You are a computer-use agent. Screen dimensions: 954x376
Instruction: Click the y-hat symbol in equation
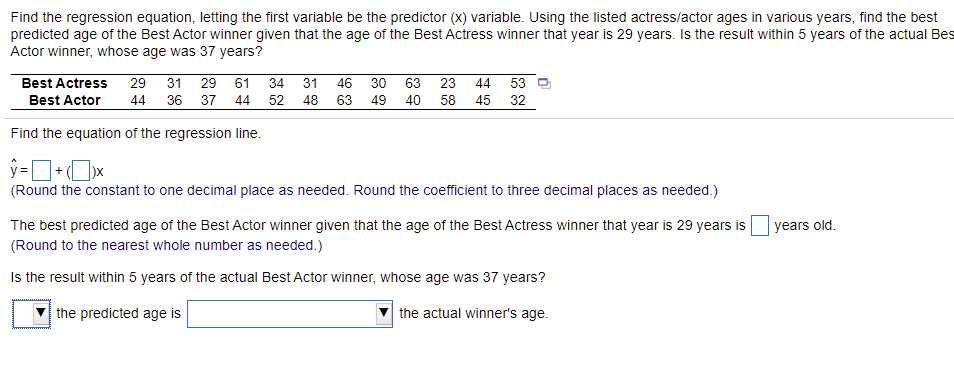pos(15,169)
